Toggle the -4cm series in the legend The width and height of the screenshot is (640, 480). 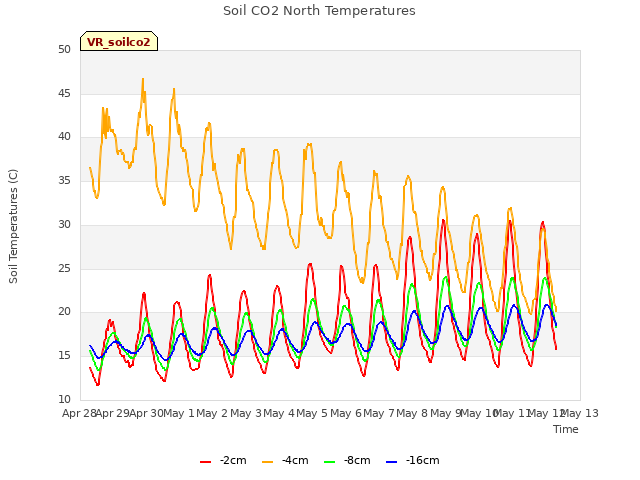(x=285, y=460)
